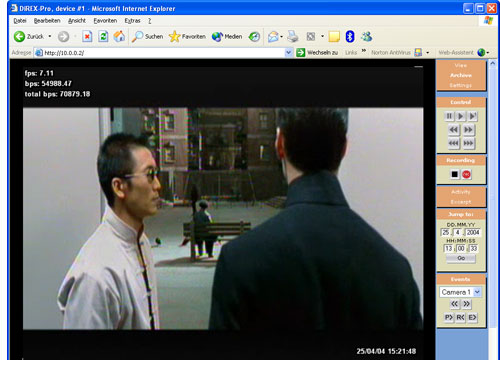Refresh the page with green arrows icon

[x=103, y=36]
